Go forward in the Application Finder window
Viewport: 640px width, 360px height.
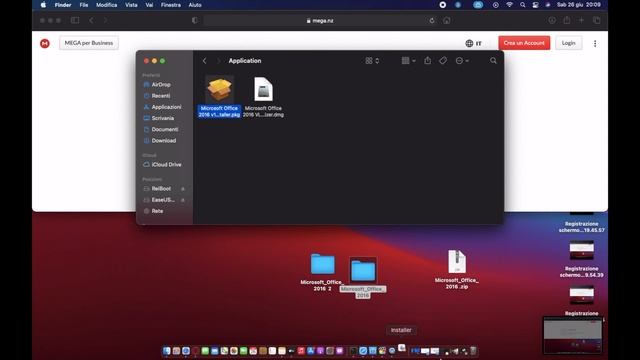pos(218,61)
